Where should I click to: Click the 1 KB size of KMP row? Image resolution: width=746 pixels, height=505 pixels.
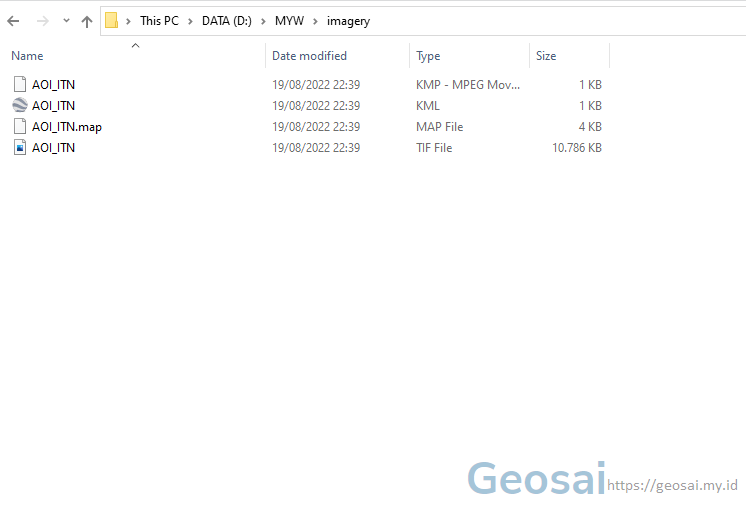click(x=590, y=84)
